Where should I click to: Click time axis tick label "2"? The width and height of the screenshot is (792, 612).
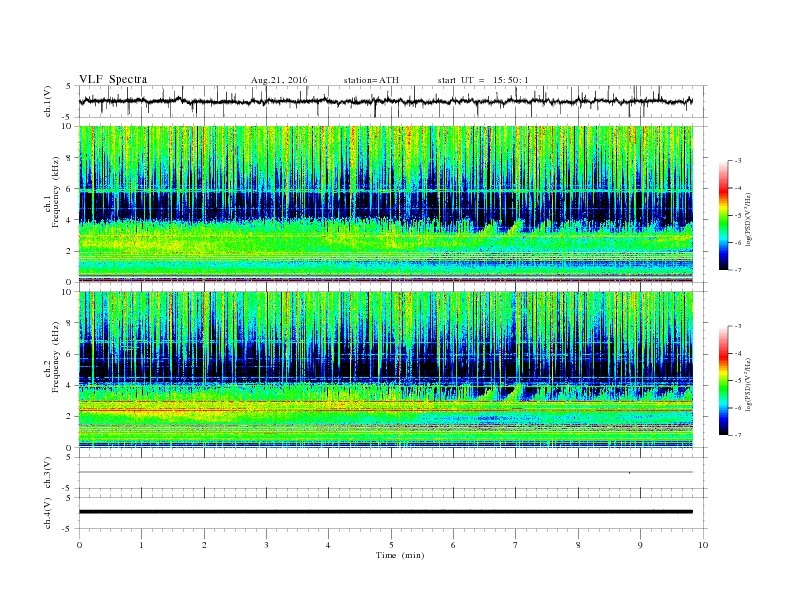click(204, 545)
